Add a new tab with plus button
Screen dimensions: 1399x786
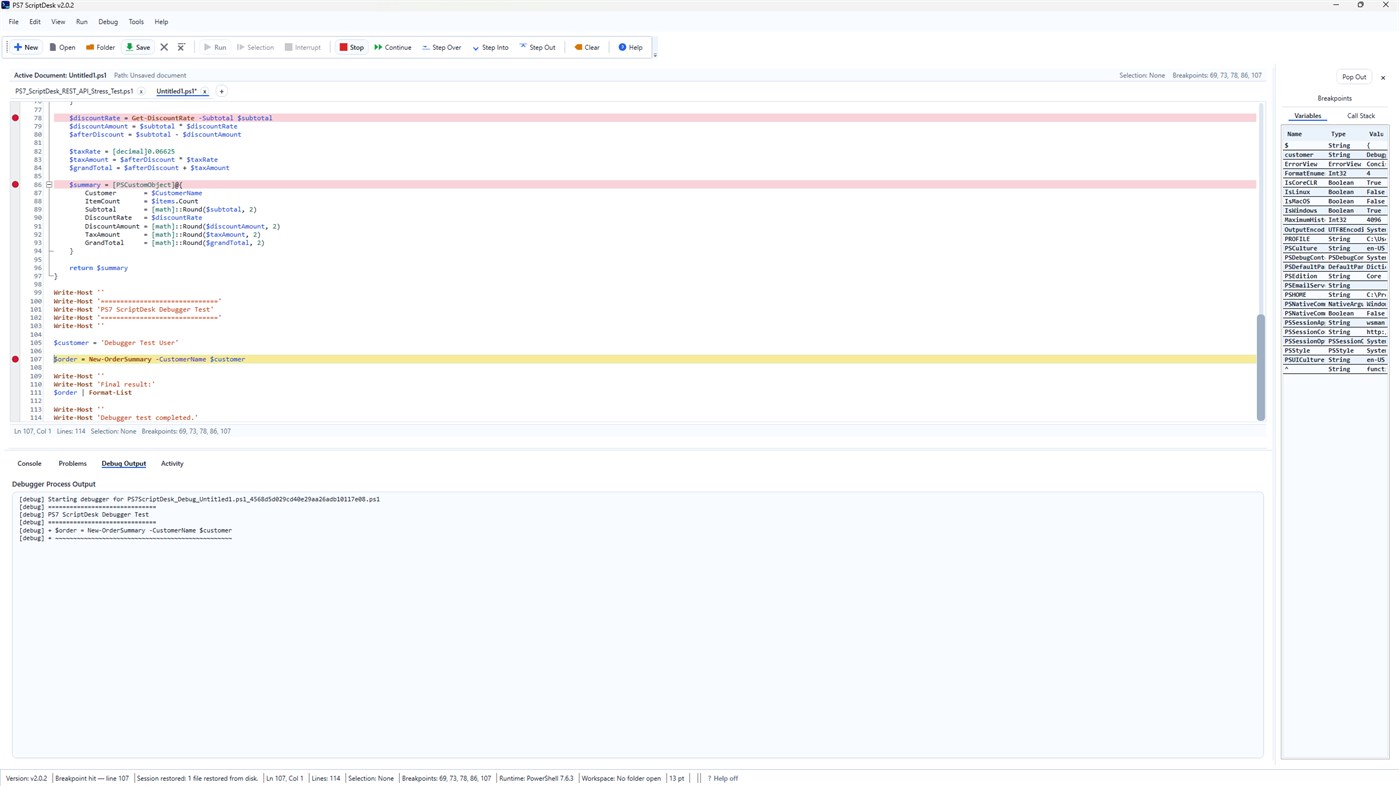pyautogui.click(x=222, y=91)
